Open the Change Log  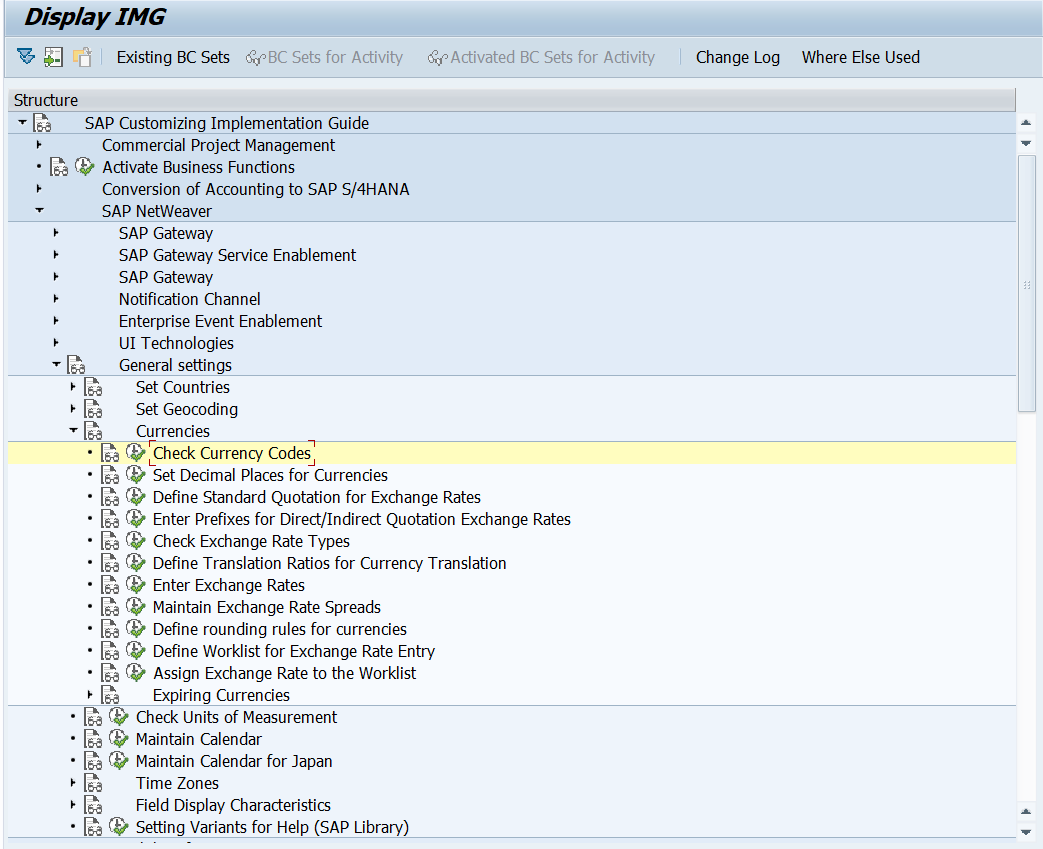tap(738, 57)
